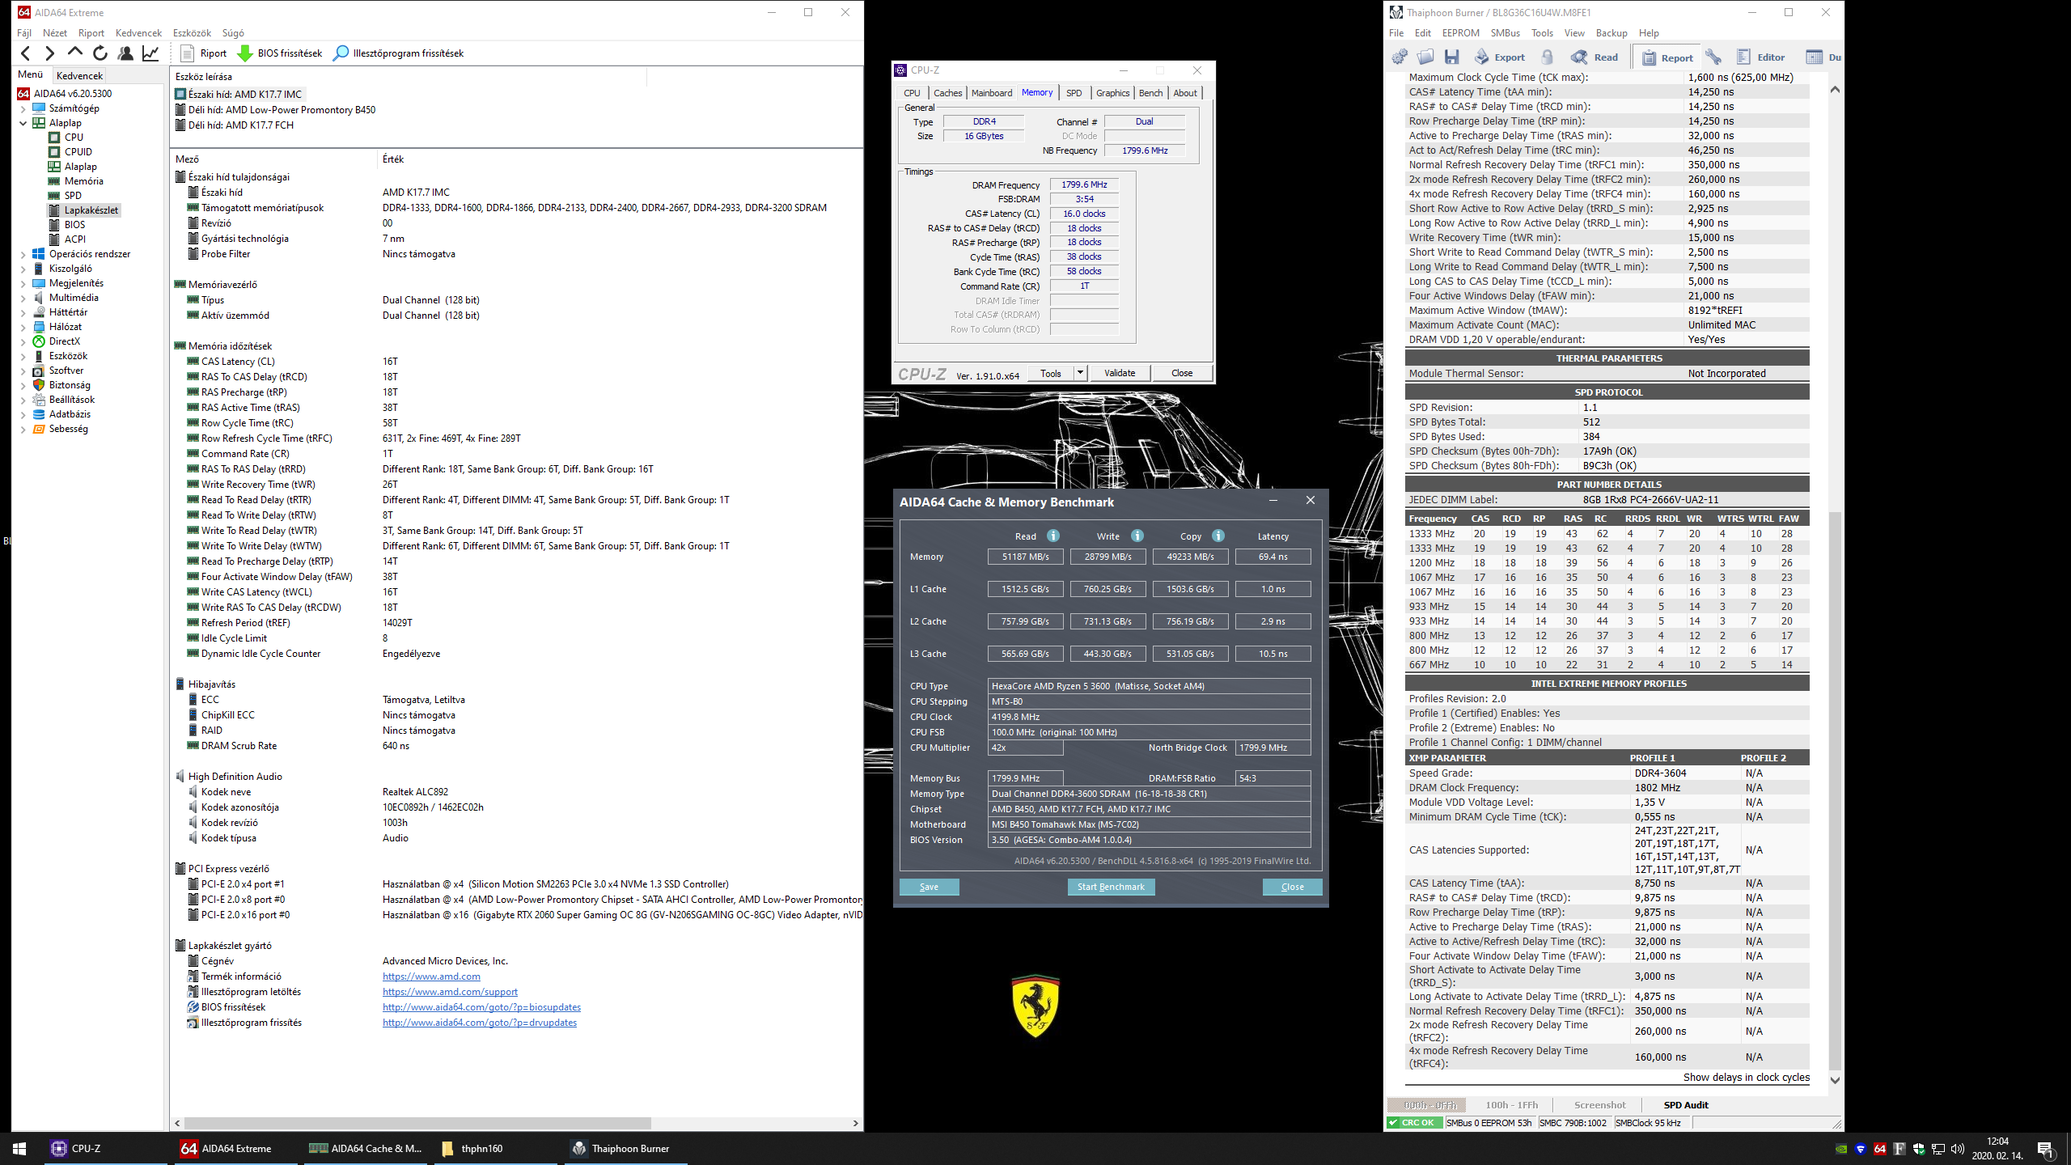The height and width of the screenshot is (1165, 2071).
Task: Open Editor in Thaiphoon Burner toolbar
Action: [x=1760, y=57]
